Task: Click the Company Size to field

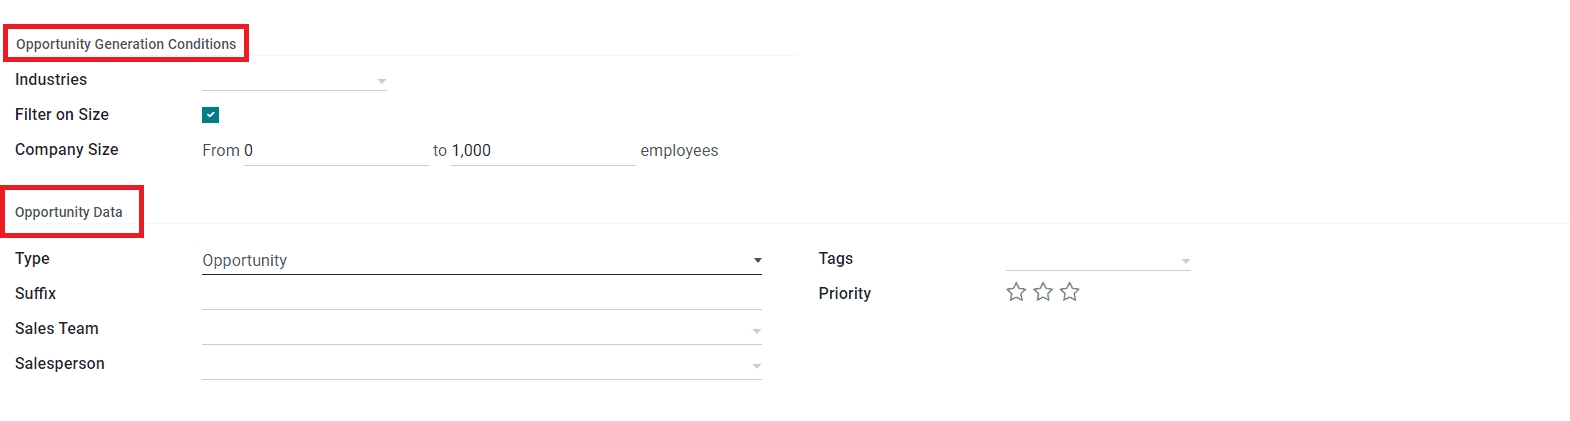Action: tap(543, 151)
